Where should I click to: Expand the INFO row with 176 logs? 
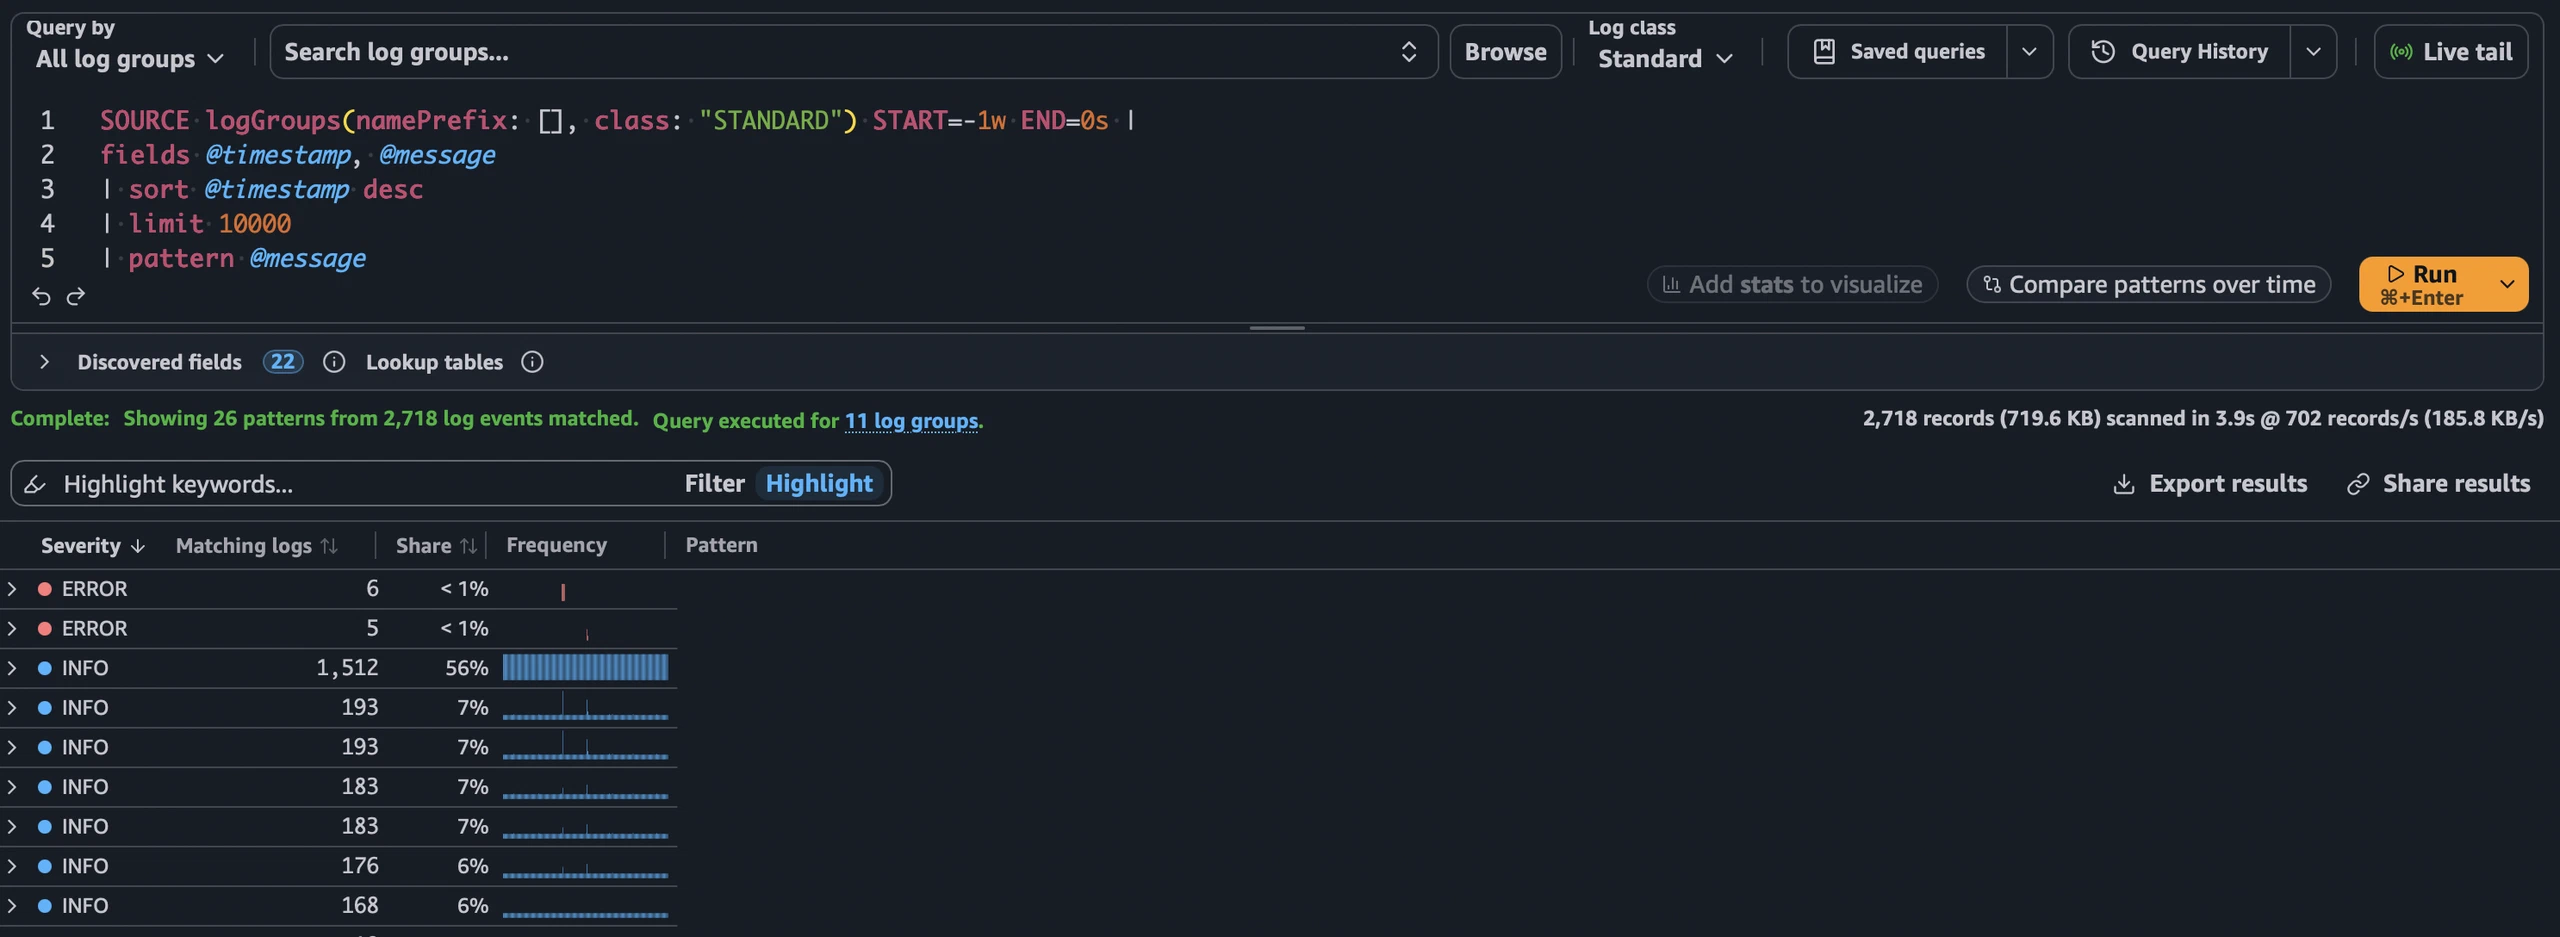[x=12, y=866]
